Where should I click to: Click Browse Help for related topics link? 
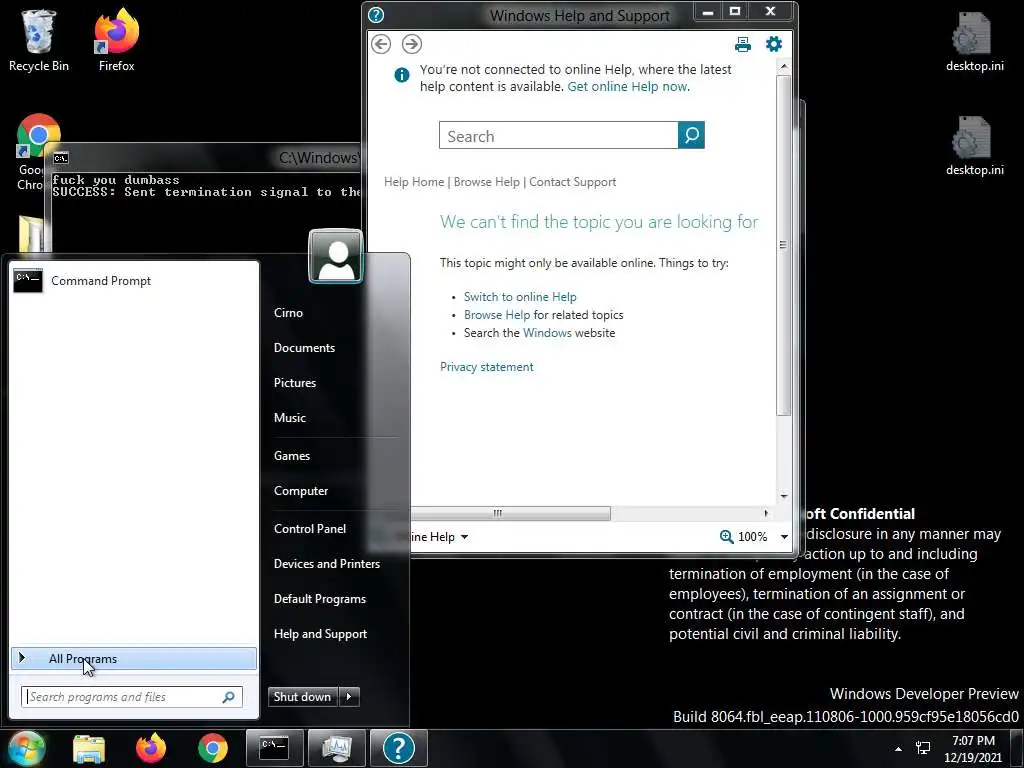(497, 315)
